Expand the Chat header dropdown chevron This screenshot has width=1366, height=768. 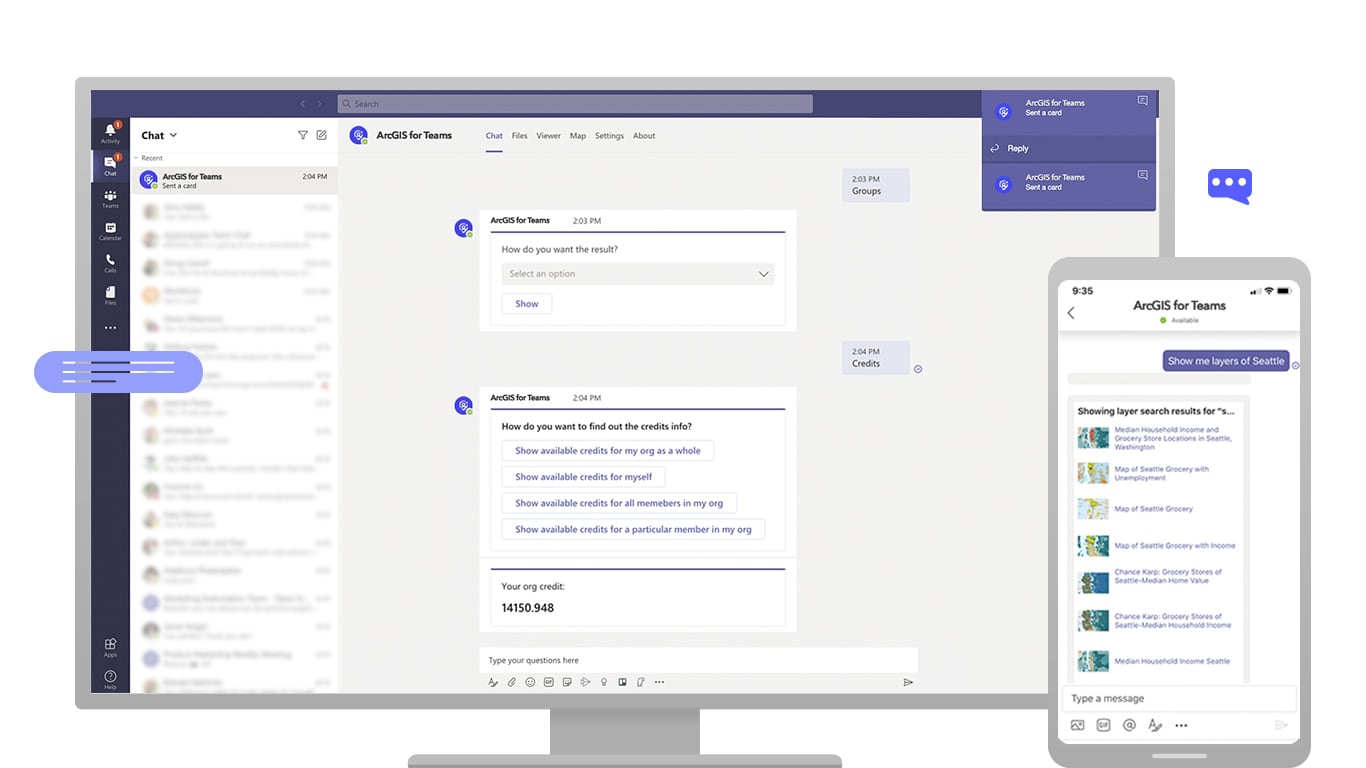(x=173, y=135)
